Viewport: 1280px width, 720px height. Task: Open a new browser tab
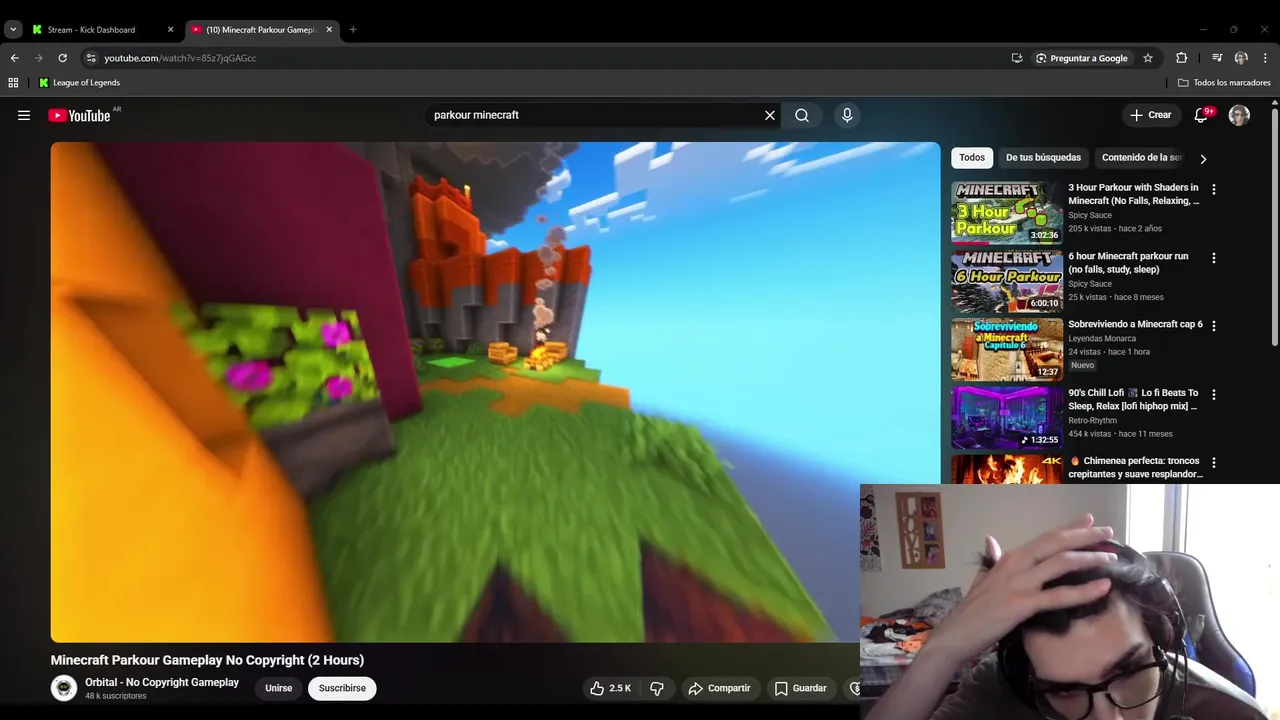click(353, 30)
